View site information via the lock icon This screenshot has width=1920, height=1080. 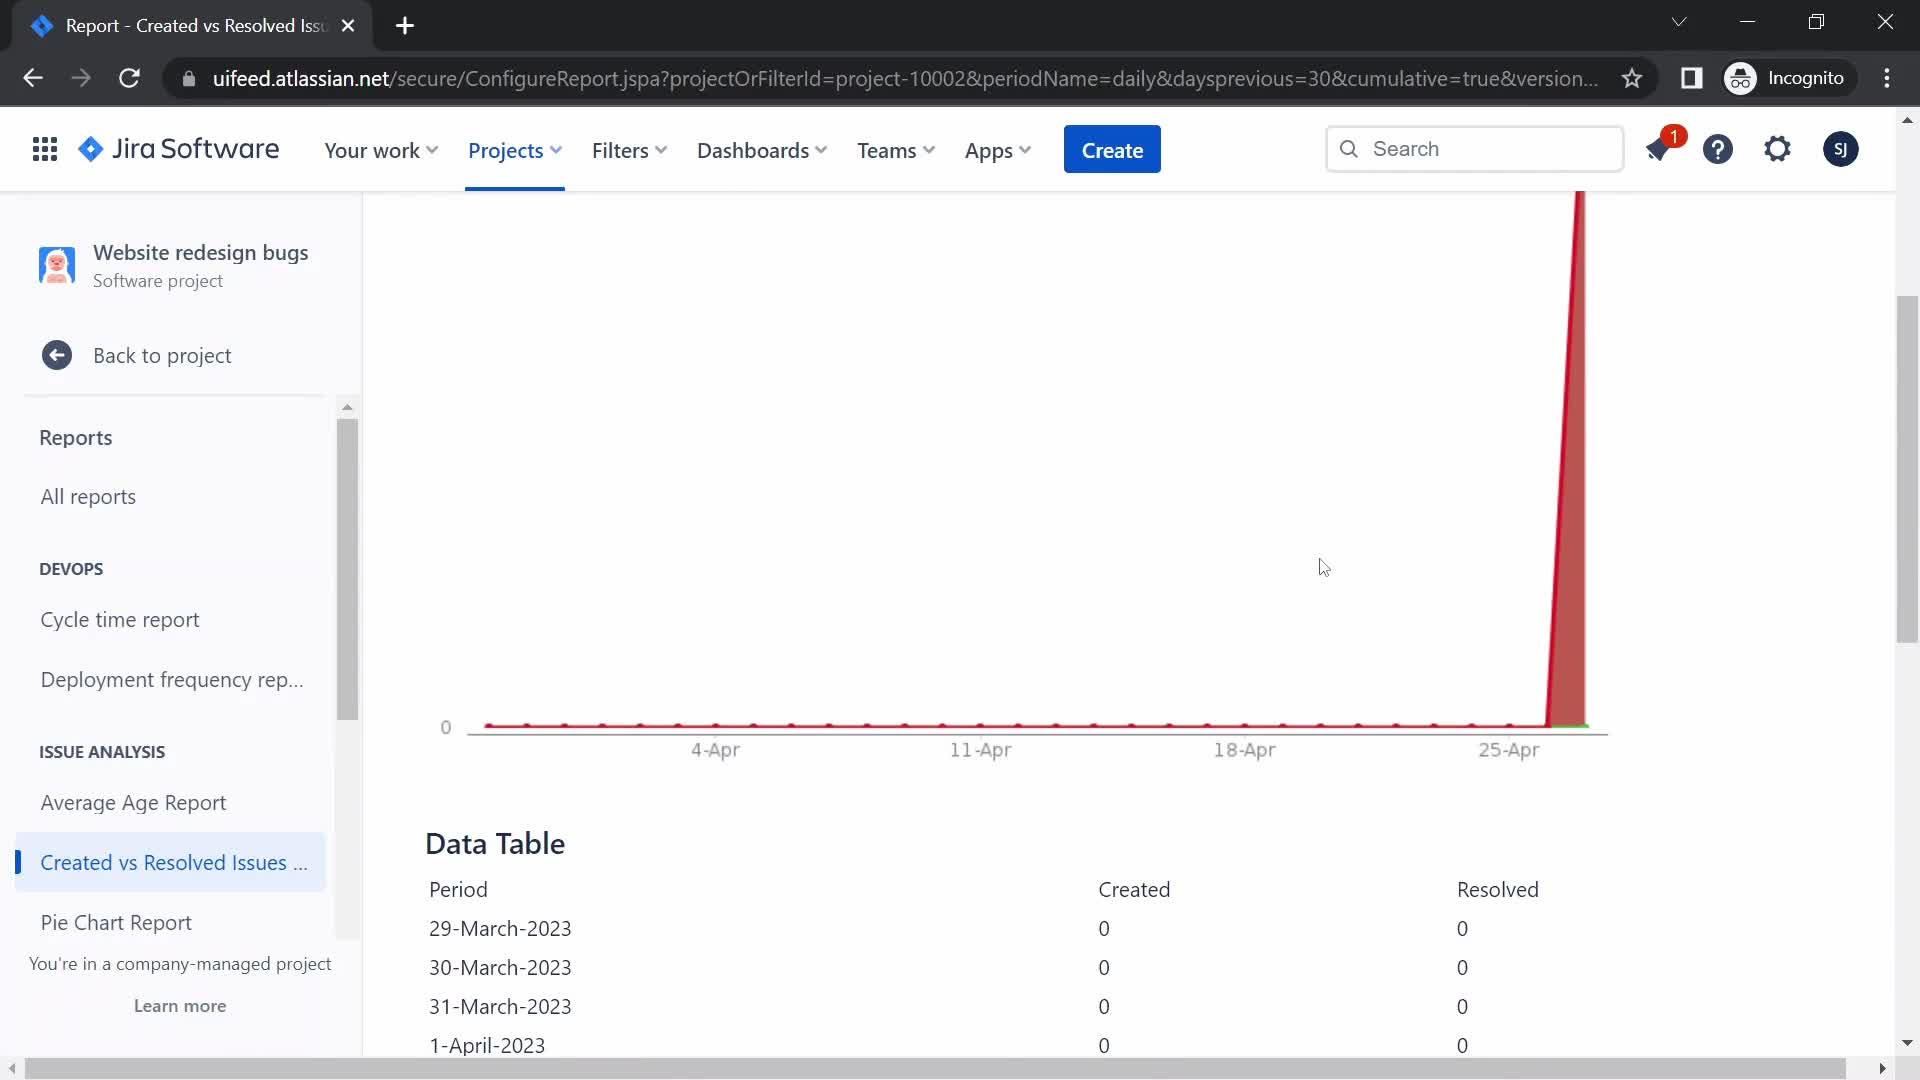point(188,78)
